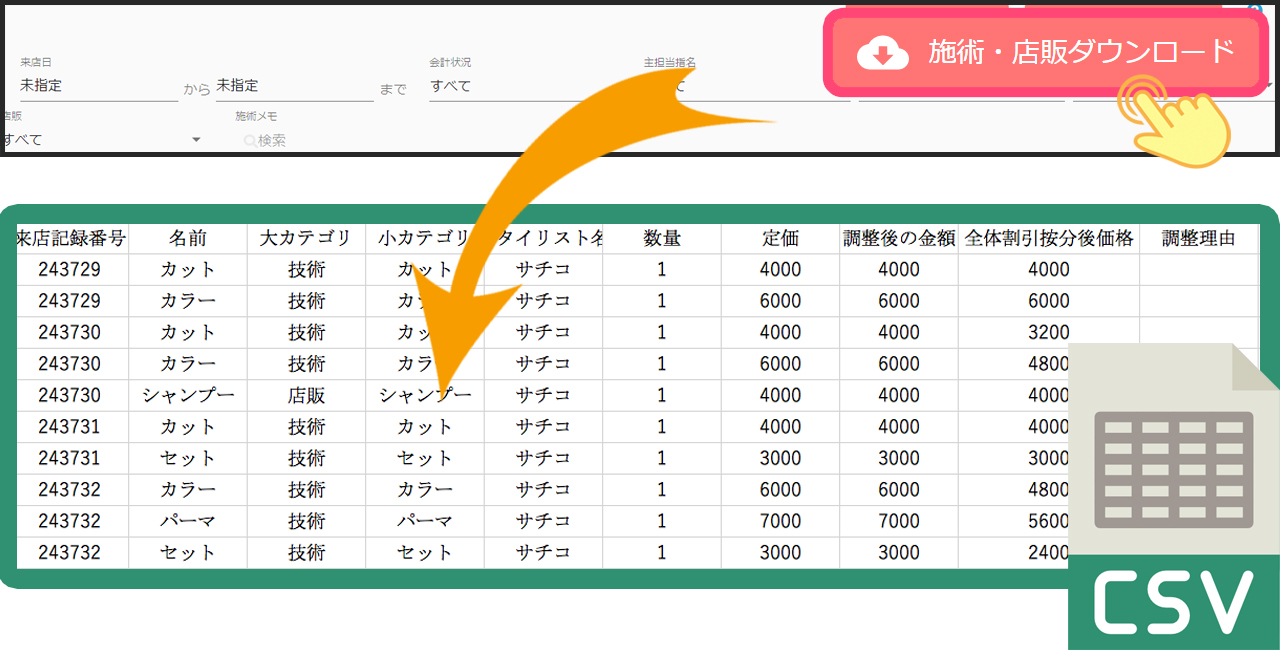Click the 店販 category cell in シャンプー row
This screenshot has height=650, width=1280.
tap(305, 395)
